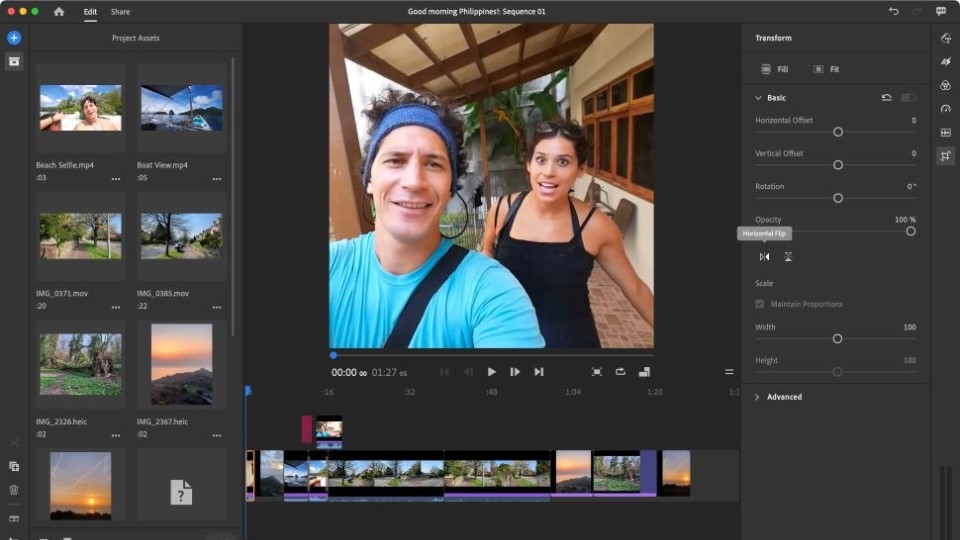Go to the Home screen icon

click(59, 12)
